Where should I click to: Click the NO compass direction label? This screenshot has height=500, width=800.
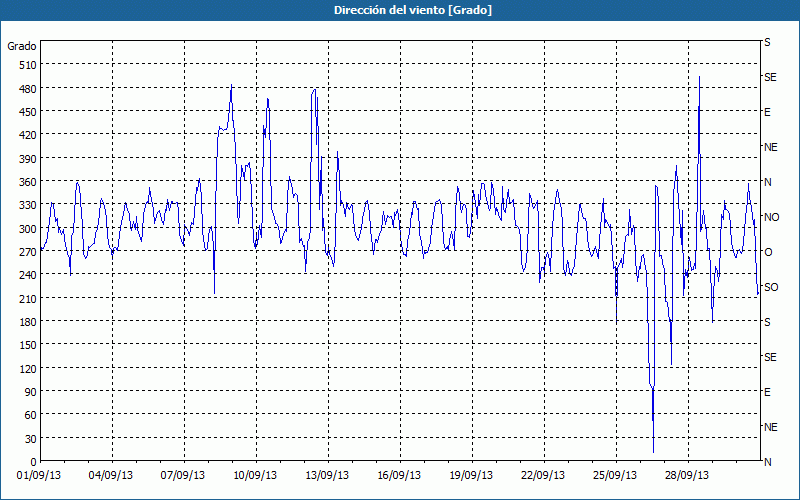click(x=771, y=217)
